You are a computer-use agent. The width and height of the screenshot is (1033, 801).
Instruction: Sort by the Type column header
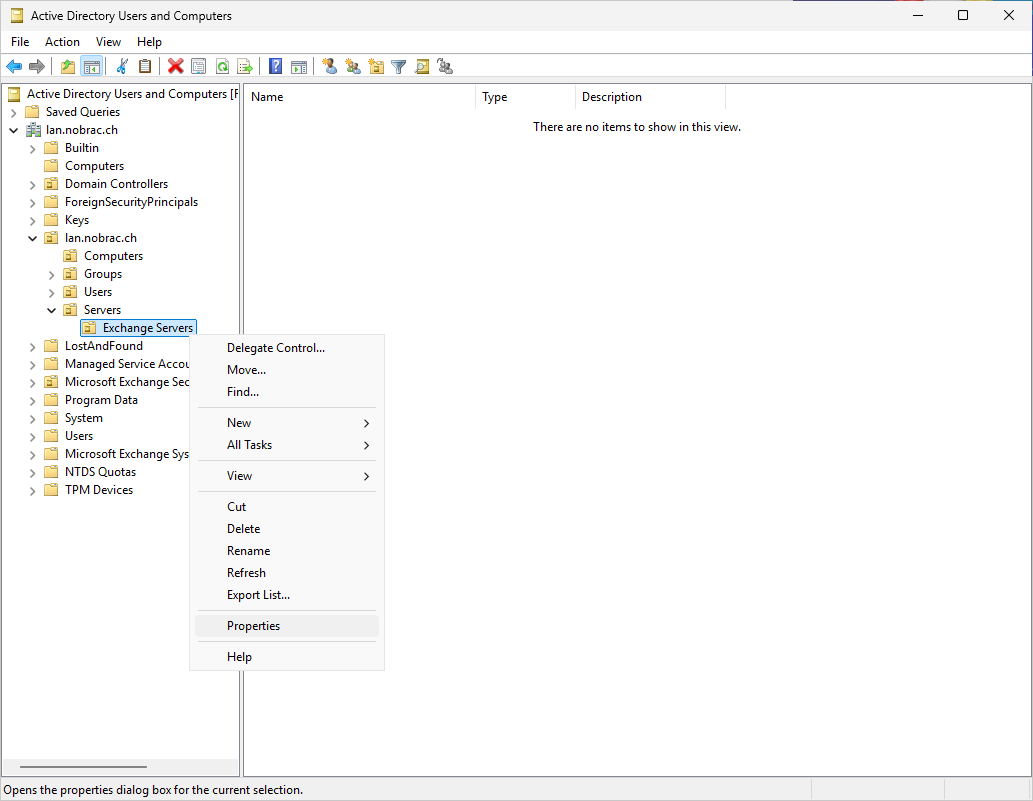(x=525, y=97)
